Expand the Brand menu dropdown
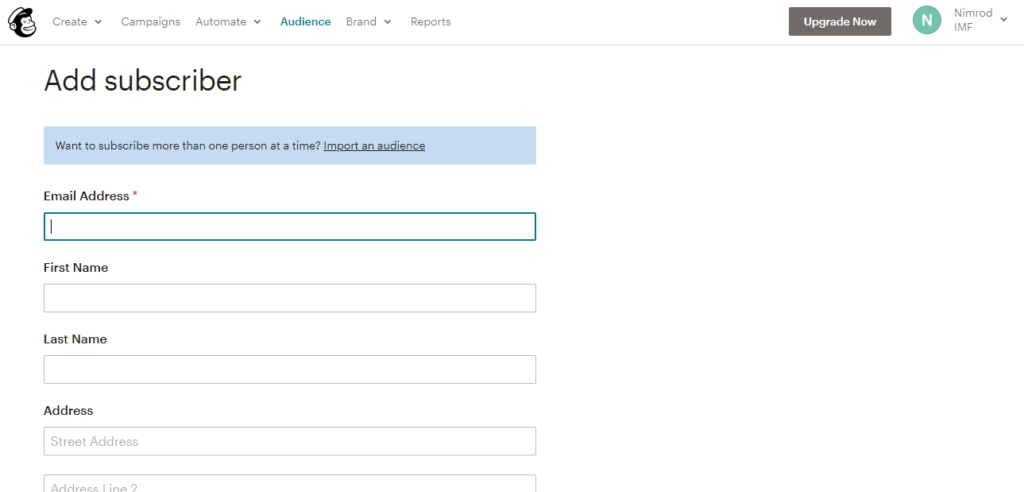 369,22
